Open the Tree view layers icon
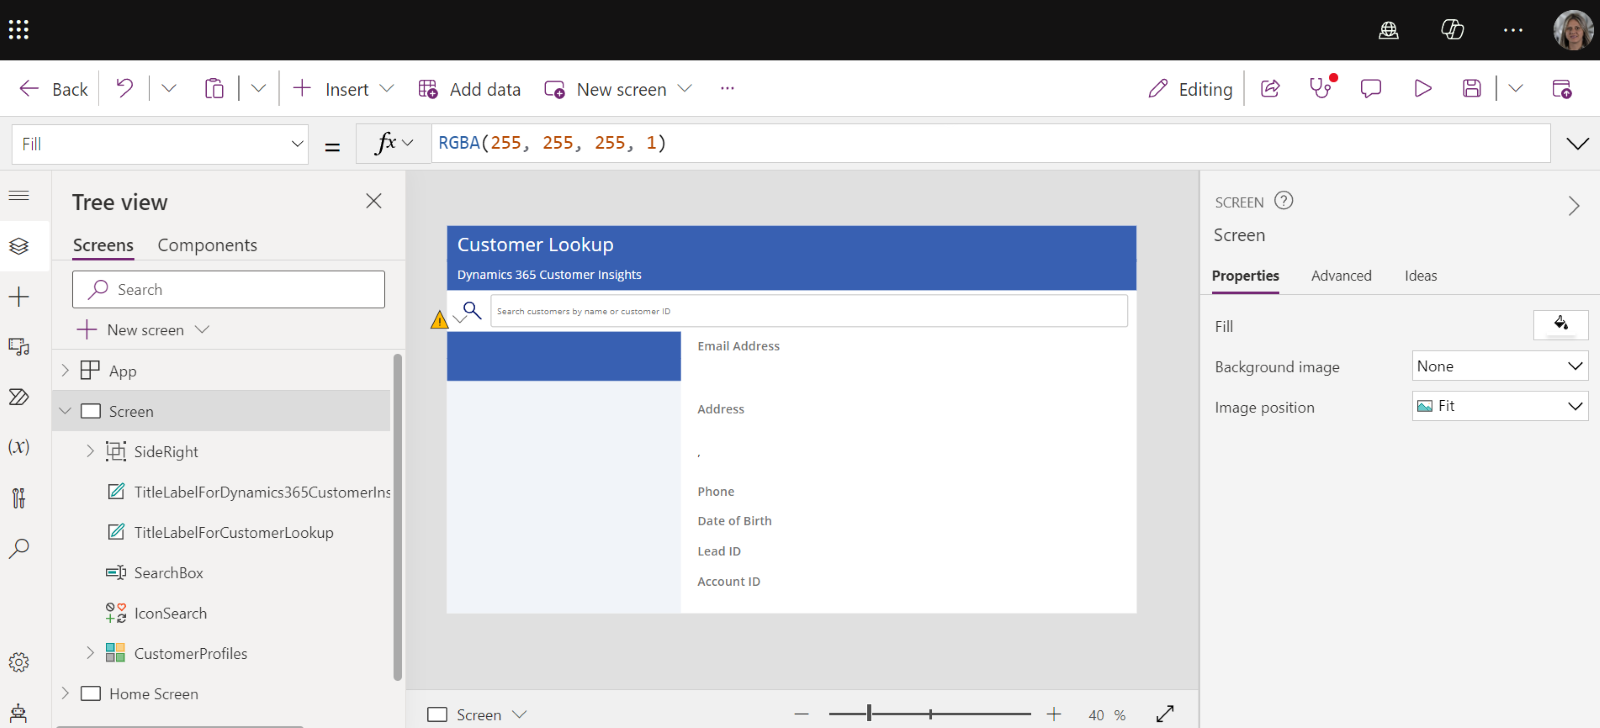 pyautogui.click(x=19, y=246)
